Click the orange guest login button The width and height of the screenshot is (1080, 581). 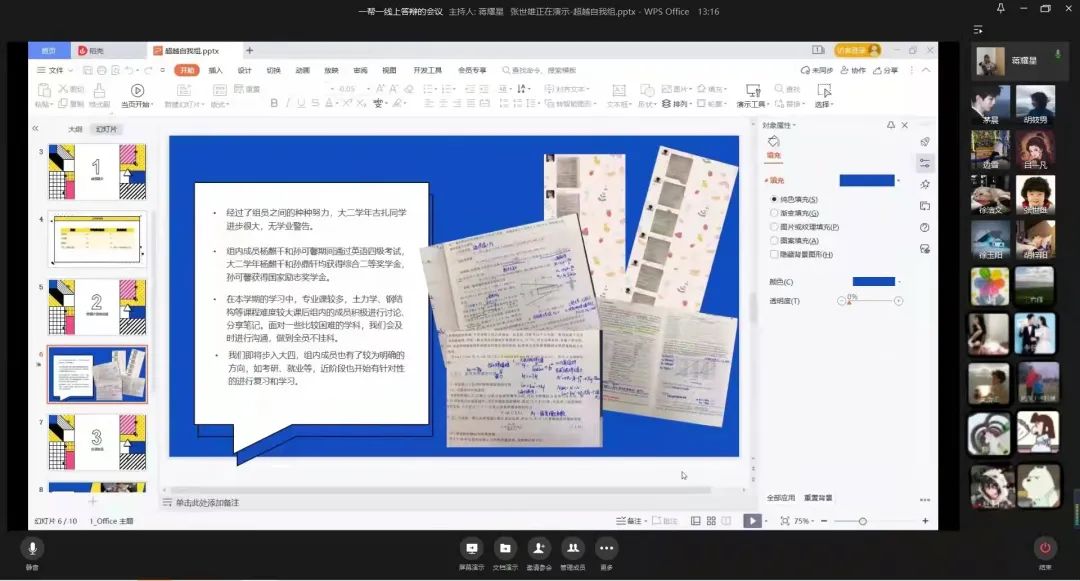pyautogui.click(x=858, y=50)
